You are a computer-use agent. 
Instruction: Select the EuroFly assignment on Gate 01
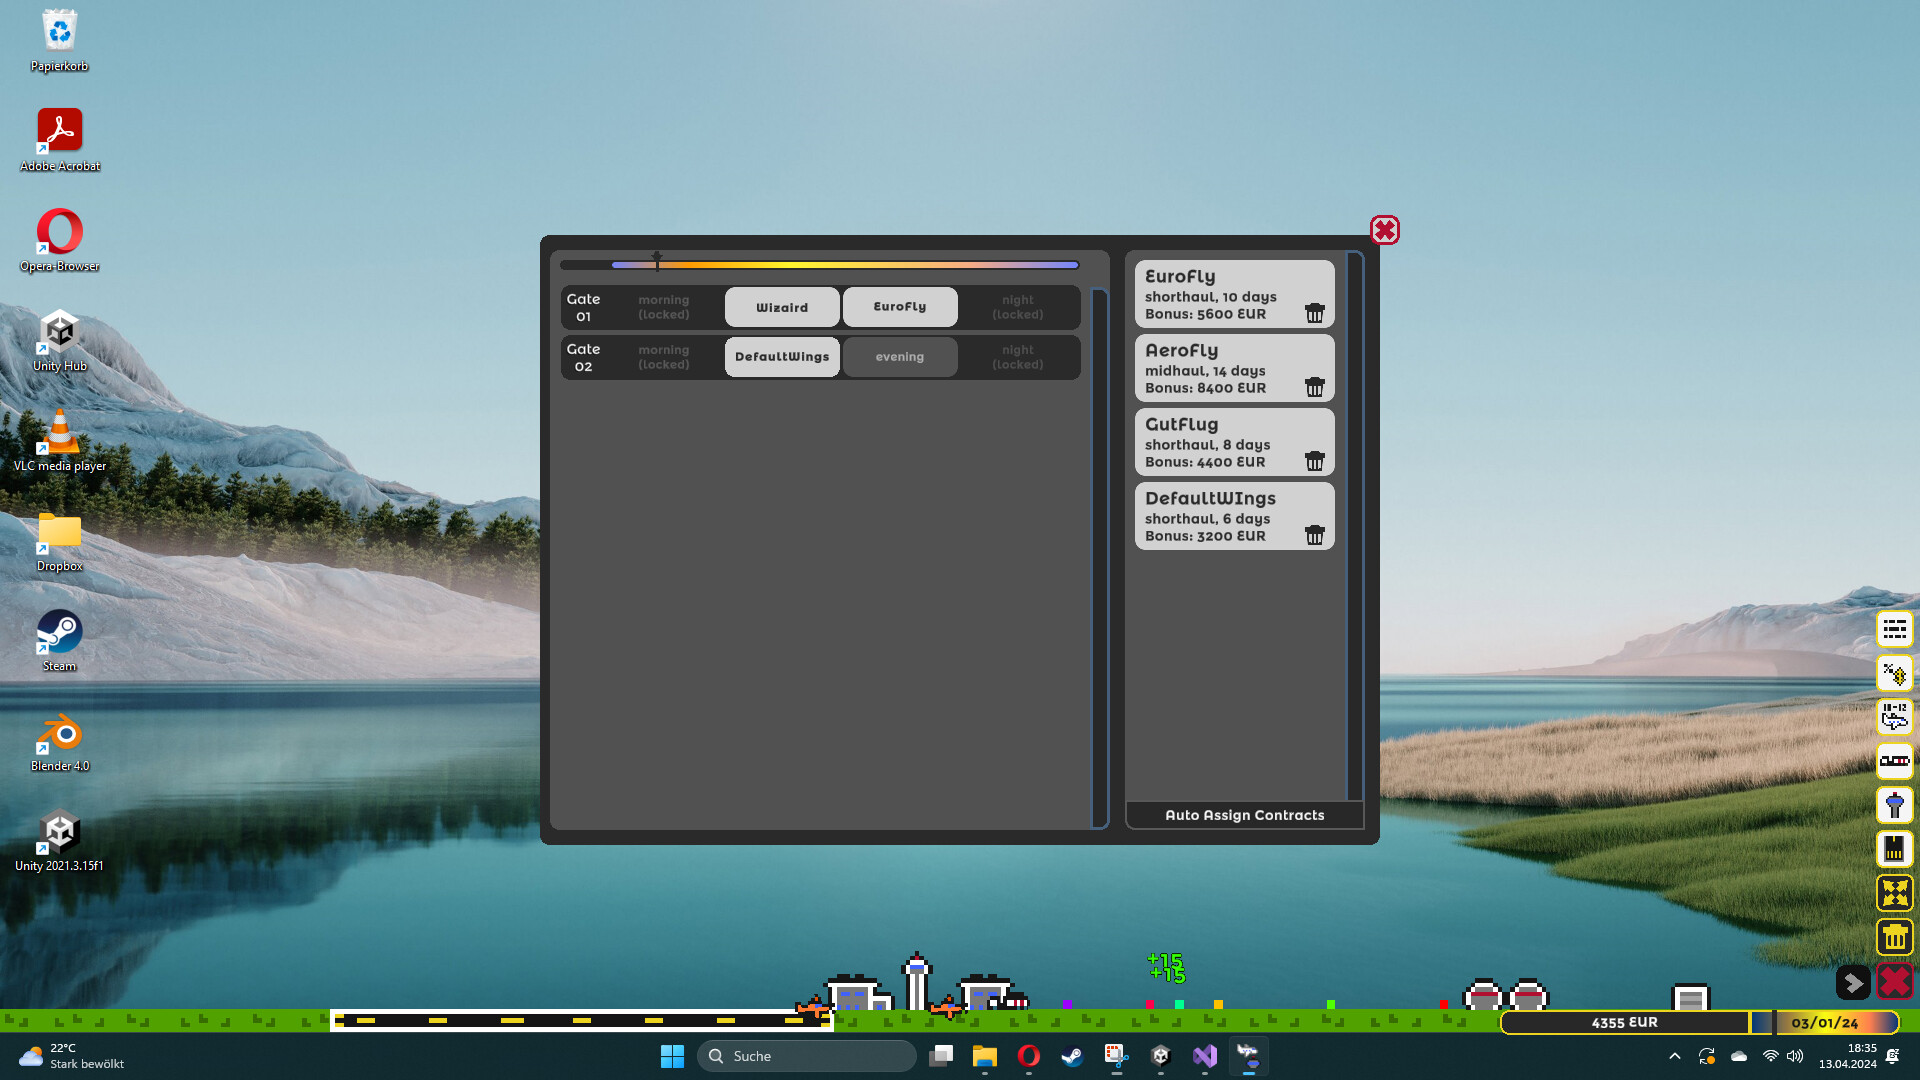coord(899,307)
